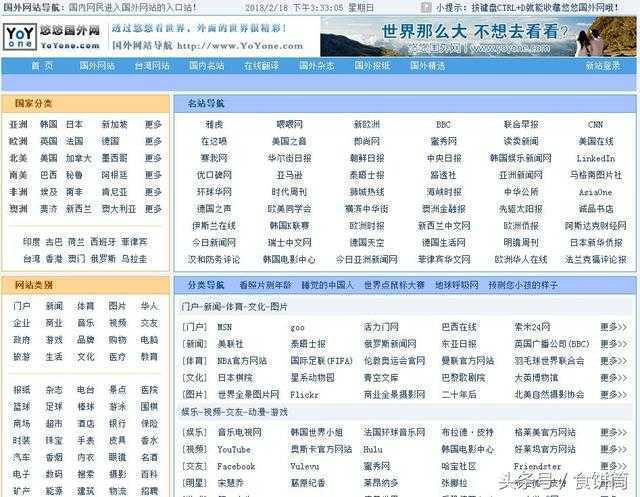Show 更多>> for the [娱乐] row
This screenshot has height=497, width=640.
(613, 432)
